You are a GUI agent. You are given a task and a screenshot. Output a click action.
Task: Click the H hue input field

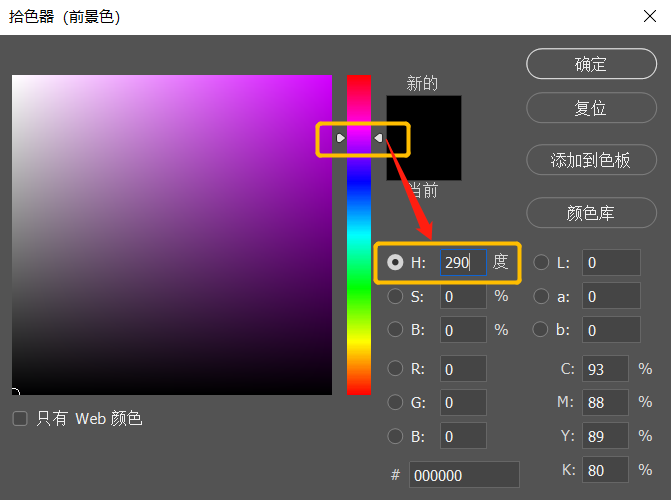[463, 262]
